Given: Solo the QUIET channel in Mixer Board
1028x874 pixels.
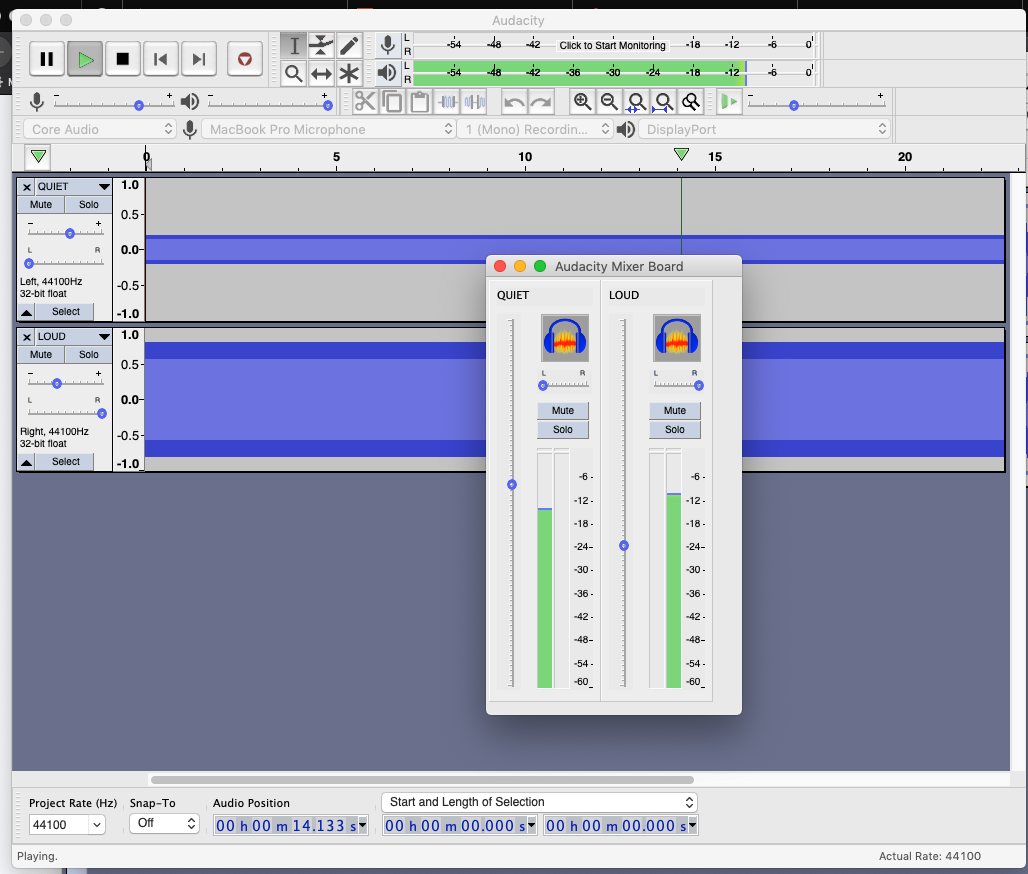Looking at the screenshot, I should click(x=562, y=429).
